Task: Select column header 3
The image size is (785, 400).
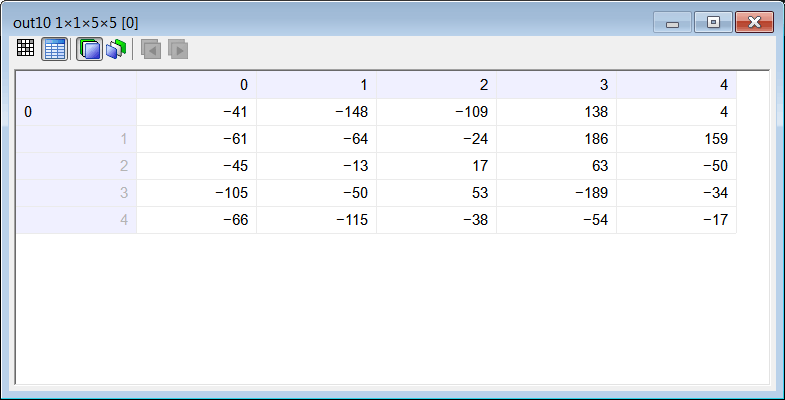Action: coord(556,85)
